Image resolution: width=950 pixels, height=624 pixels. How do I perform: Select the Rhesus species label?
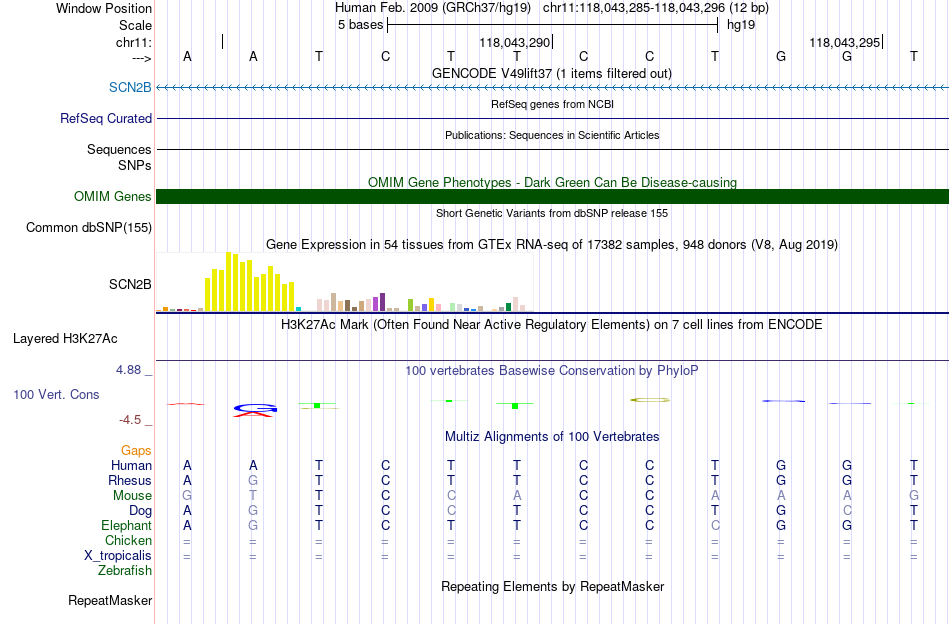click(130, 480)
